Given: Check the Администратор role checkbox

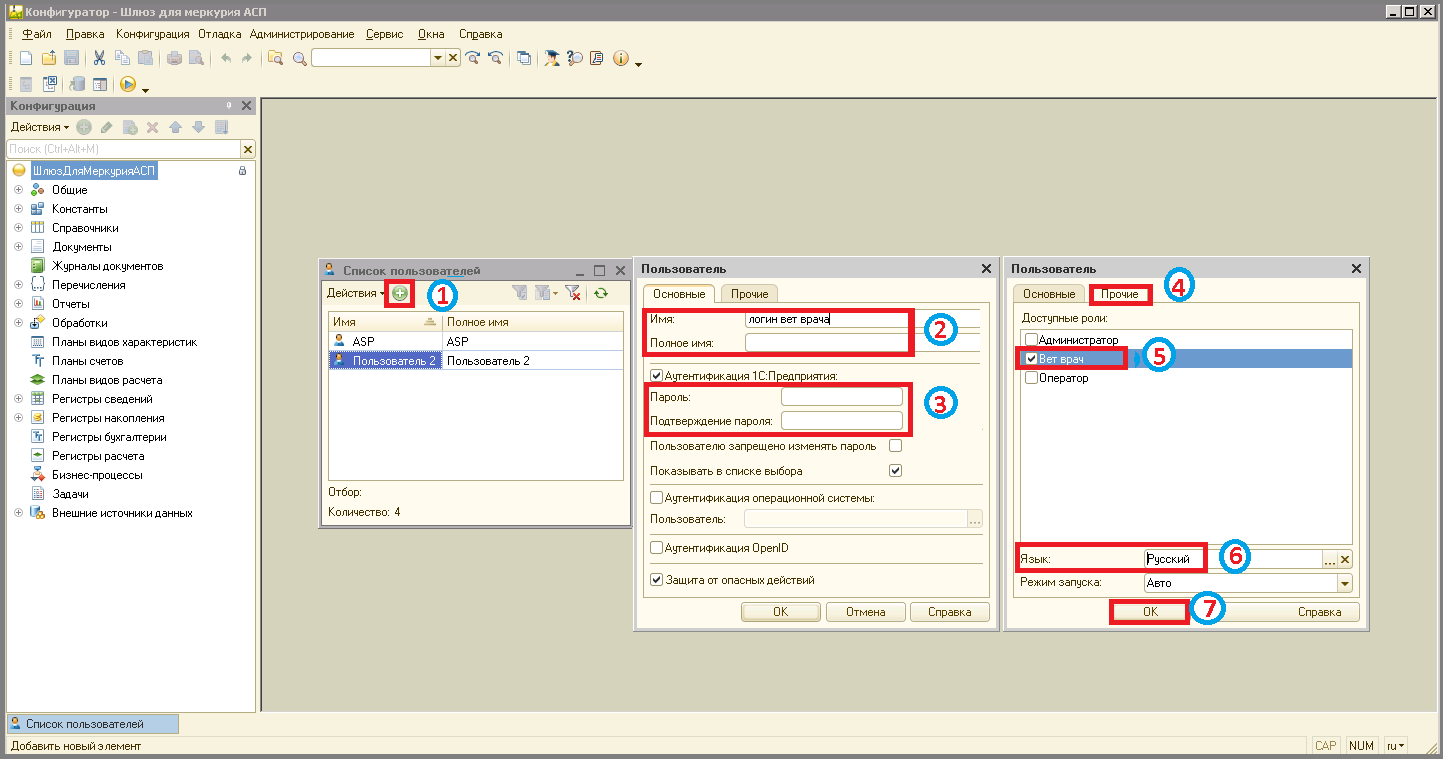Looking at the screenshot, I should pos(1031,340).
